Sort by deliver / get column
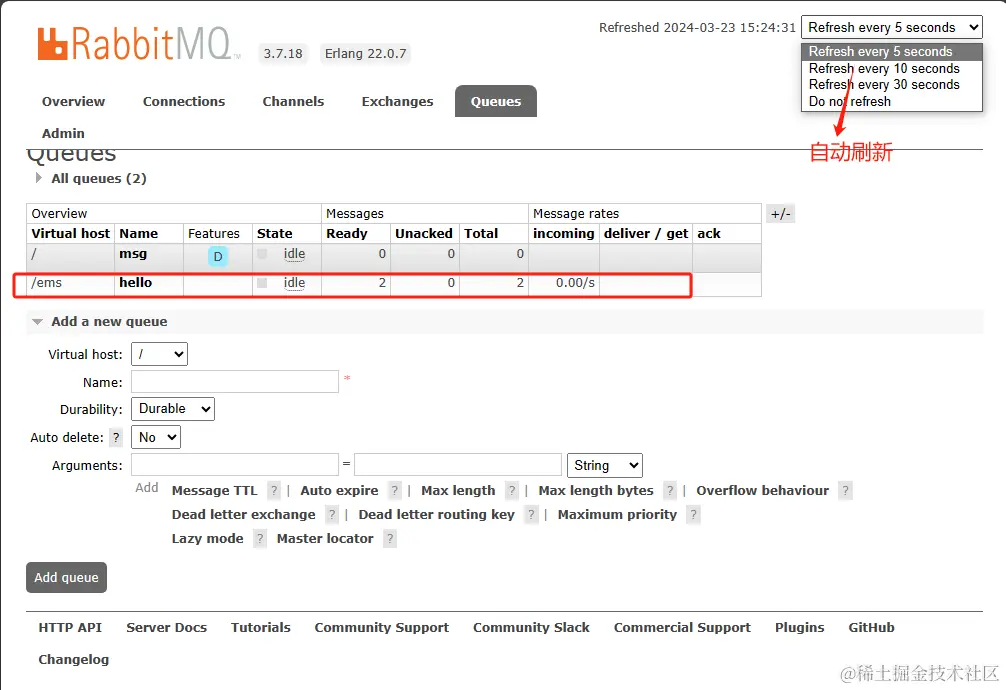The image size is (1006, 690). 646,234
